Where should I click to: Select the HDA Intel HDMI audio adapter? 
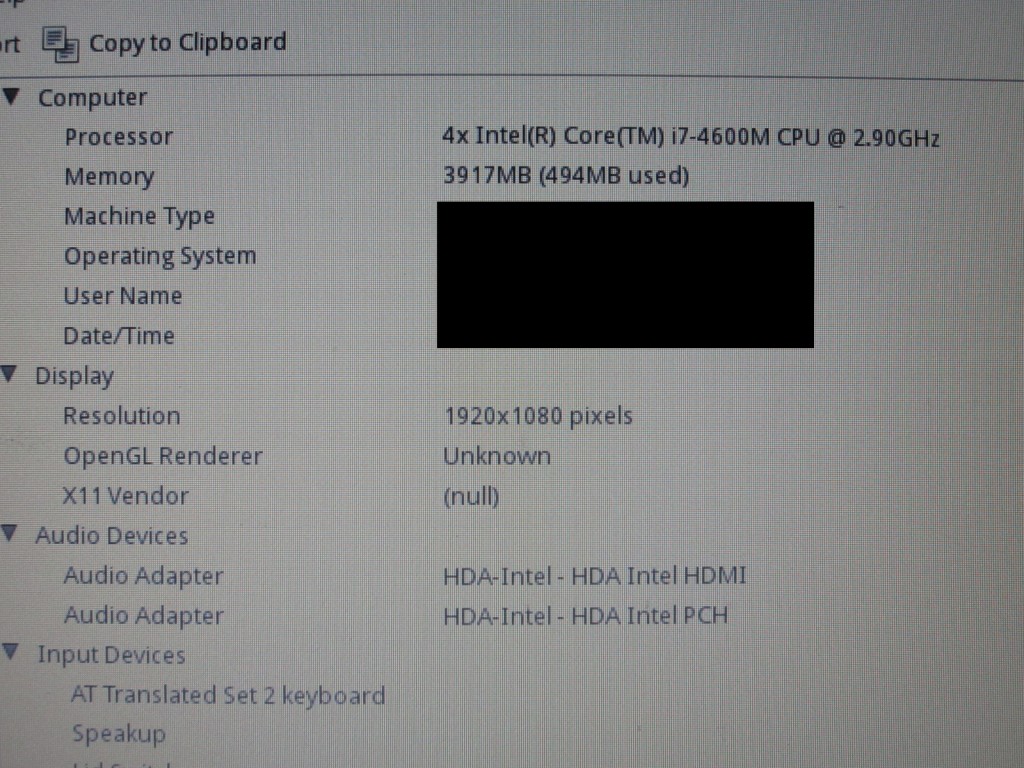594,576
